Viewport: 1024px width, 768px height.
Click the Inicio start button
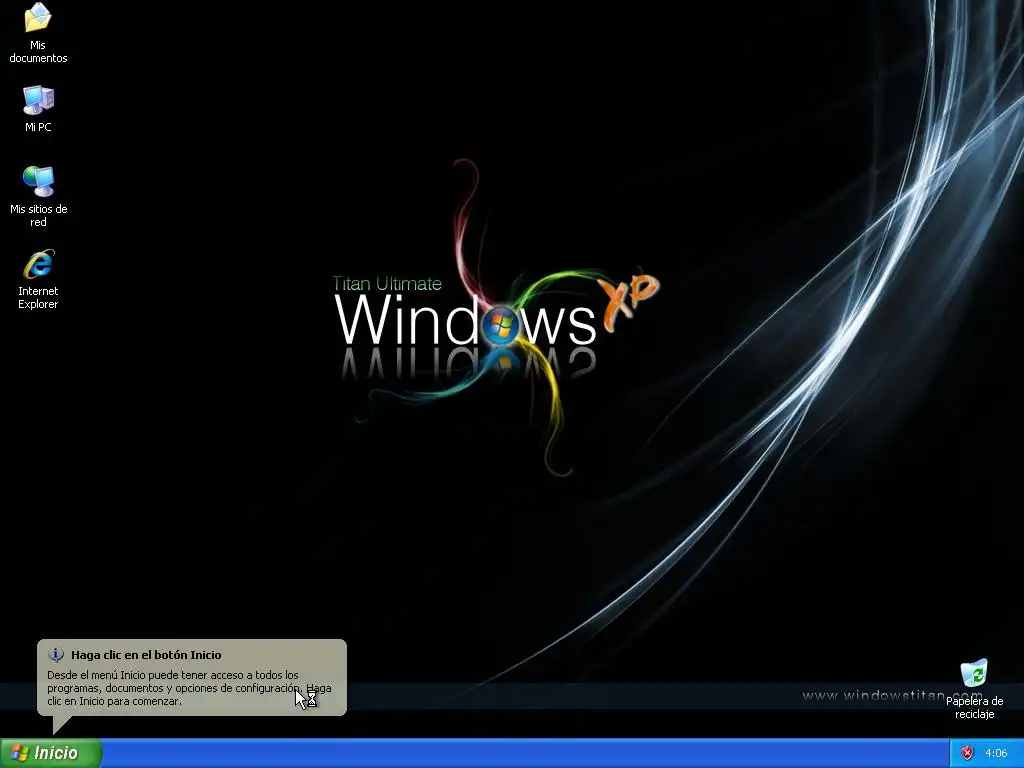coord(51,753)
